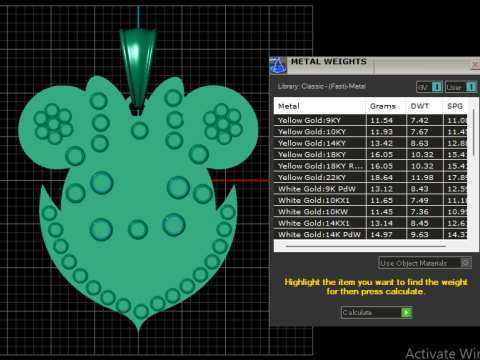Click the Library: Classic-(Fast)-Metal label
The width and height of the screenshot is (480, 360).
[322, 86]
